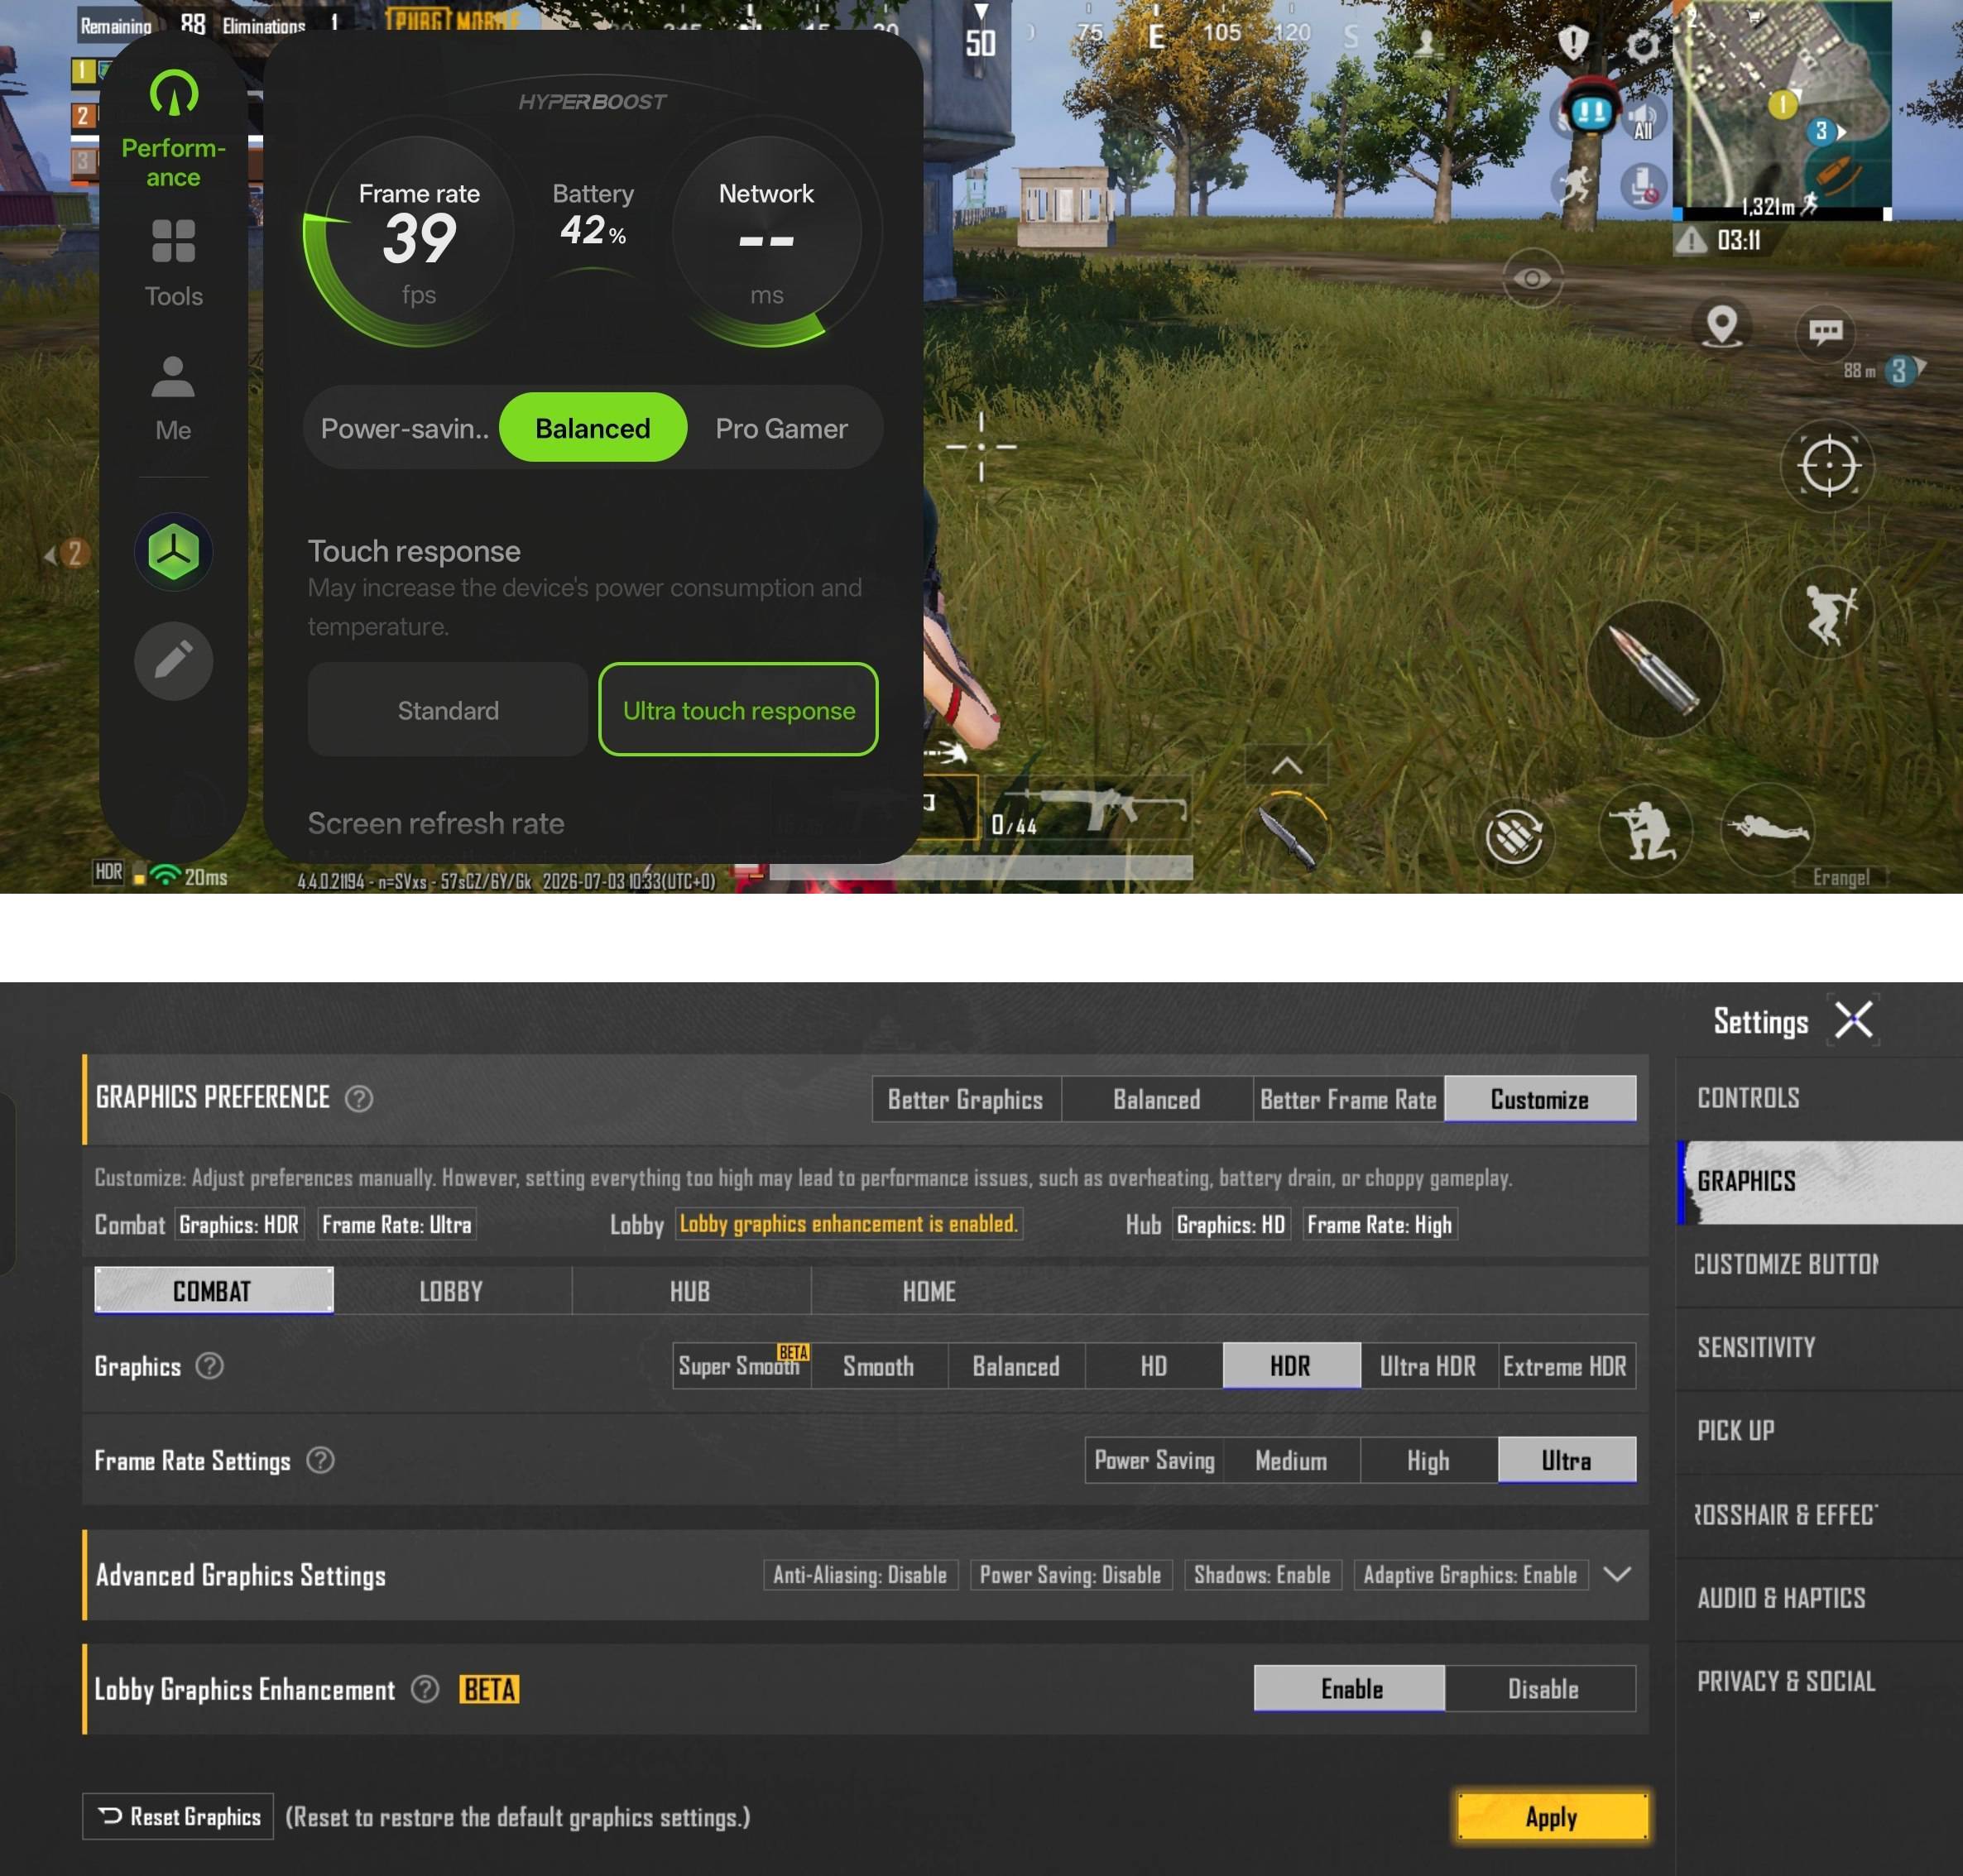This screenshot has height=1876, width=1963.
Task: Open the Me profile icon
Action: [x=173, y=377]
